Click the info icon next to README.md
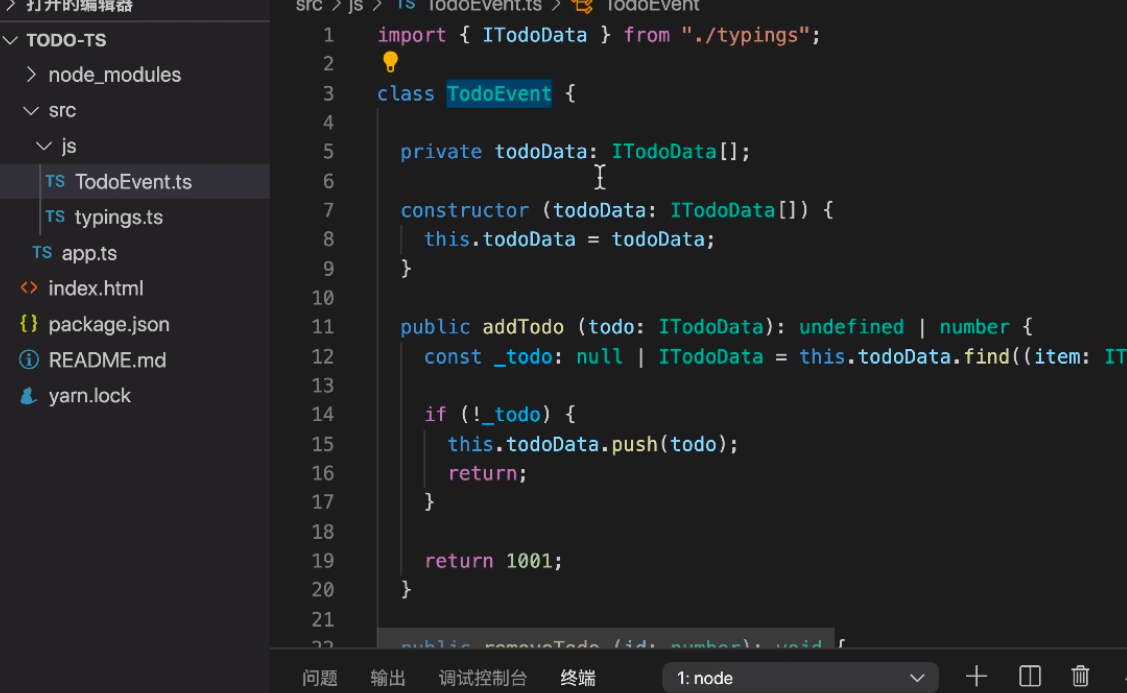Screen dimensions: 1127x693 [x=31, y=359]
